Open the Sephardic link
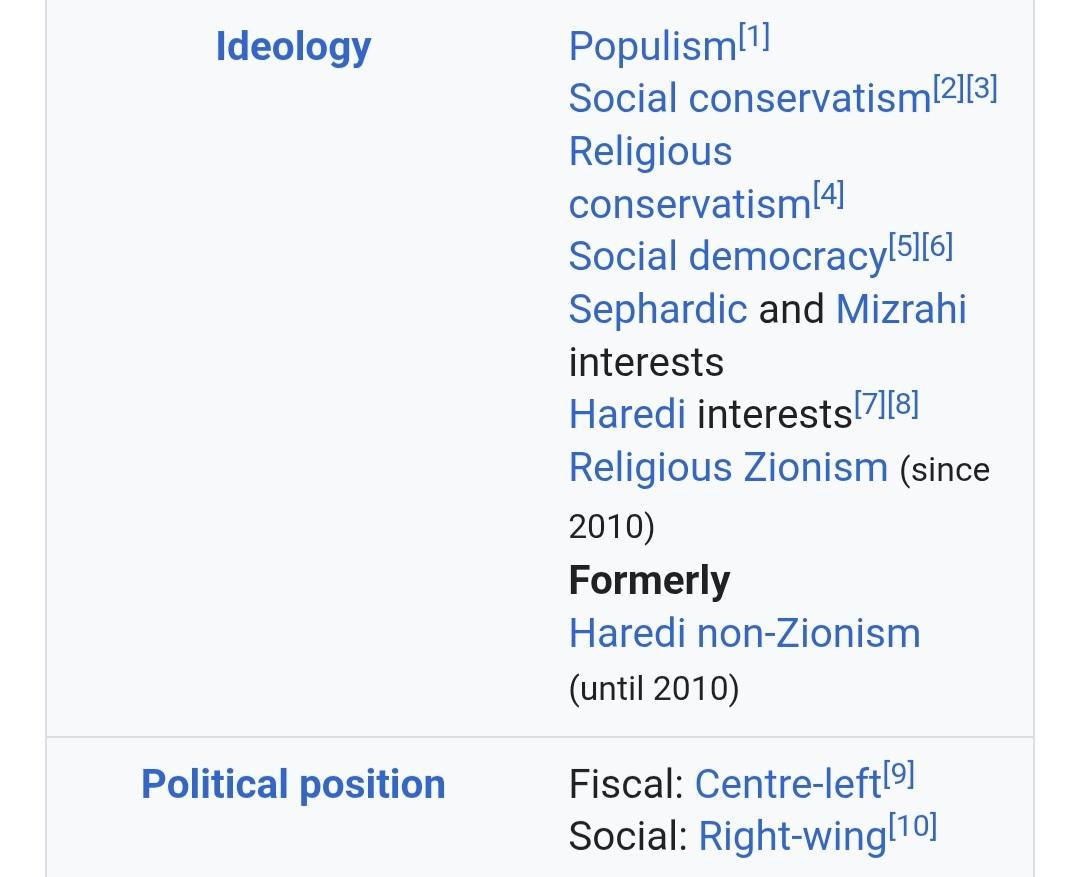Screen dimensions: 1080x877 657,309
